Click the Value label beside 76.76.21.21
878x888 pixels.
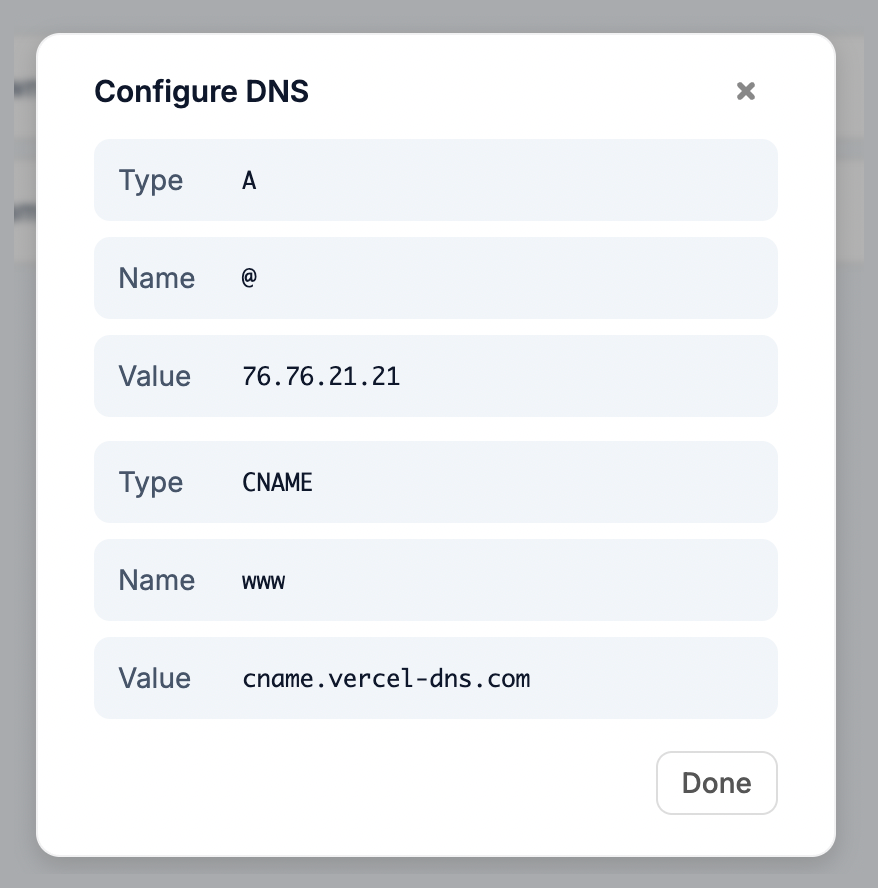pos(154,376)
